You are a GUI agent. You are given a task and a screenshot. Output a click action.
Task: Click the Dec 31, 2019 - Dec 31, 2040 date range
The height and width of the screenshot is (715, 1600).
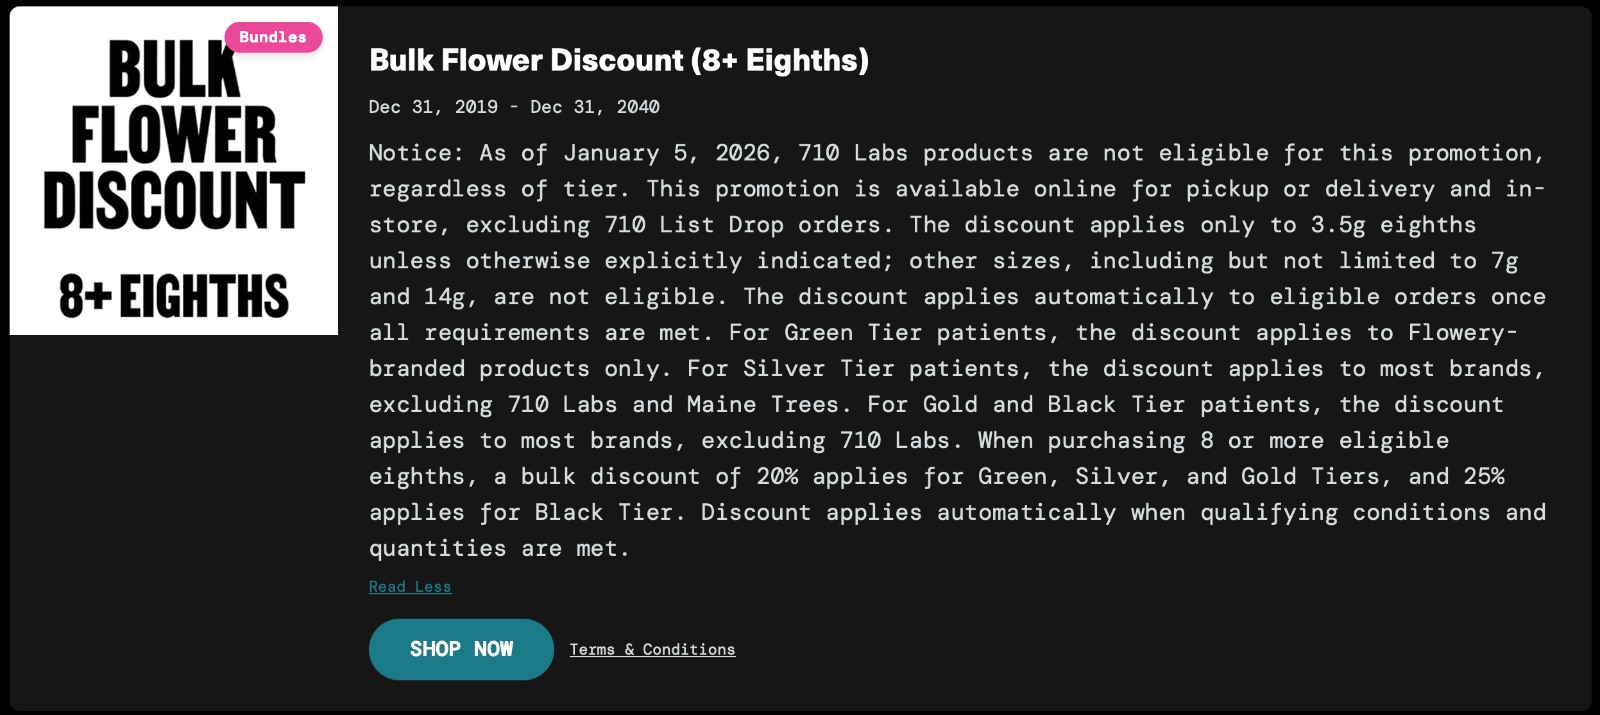point(514,107)
